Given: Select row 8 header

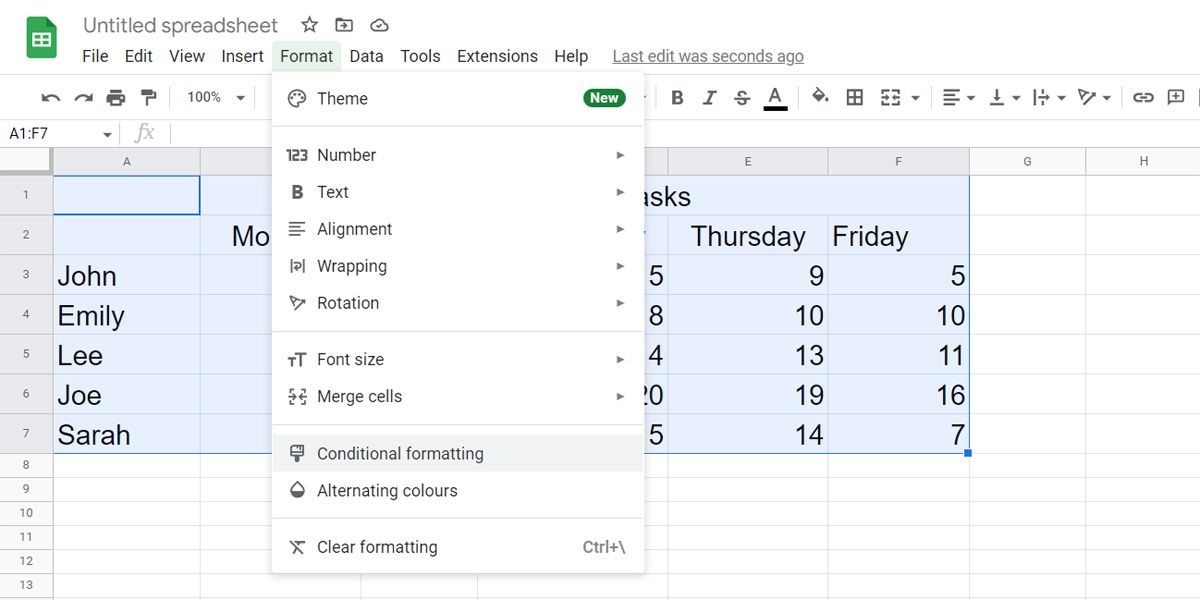Looking at the screenshot, I should [26, 465].
